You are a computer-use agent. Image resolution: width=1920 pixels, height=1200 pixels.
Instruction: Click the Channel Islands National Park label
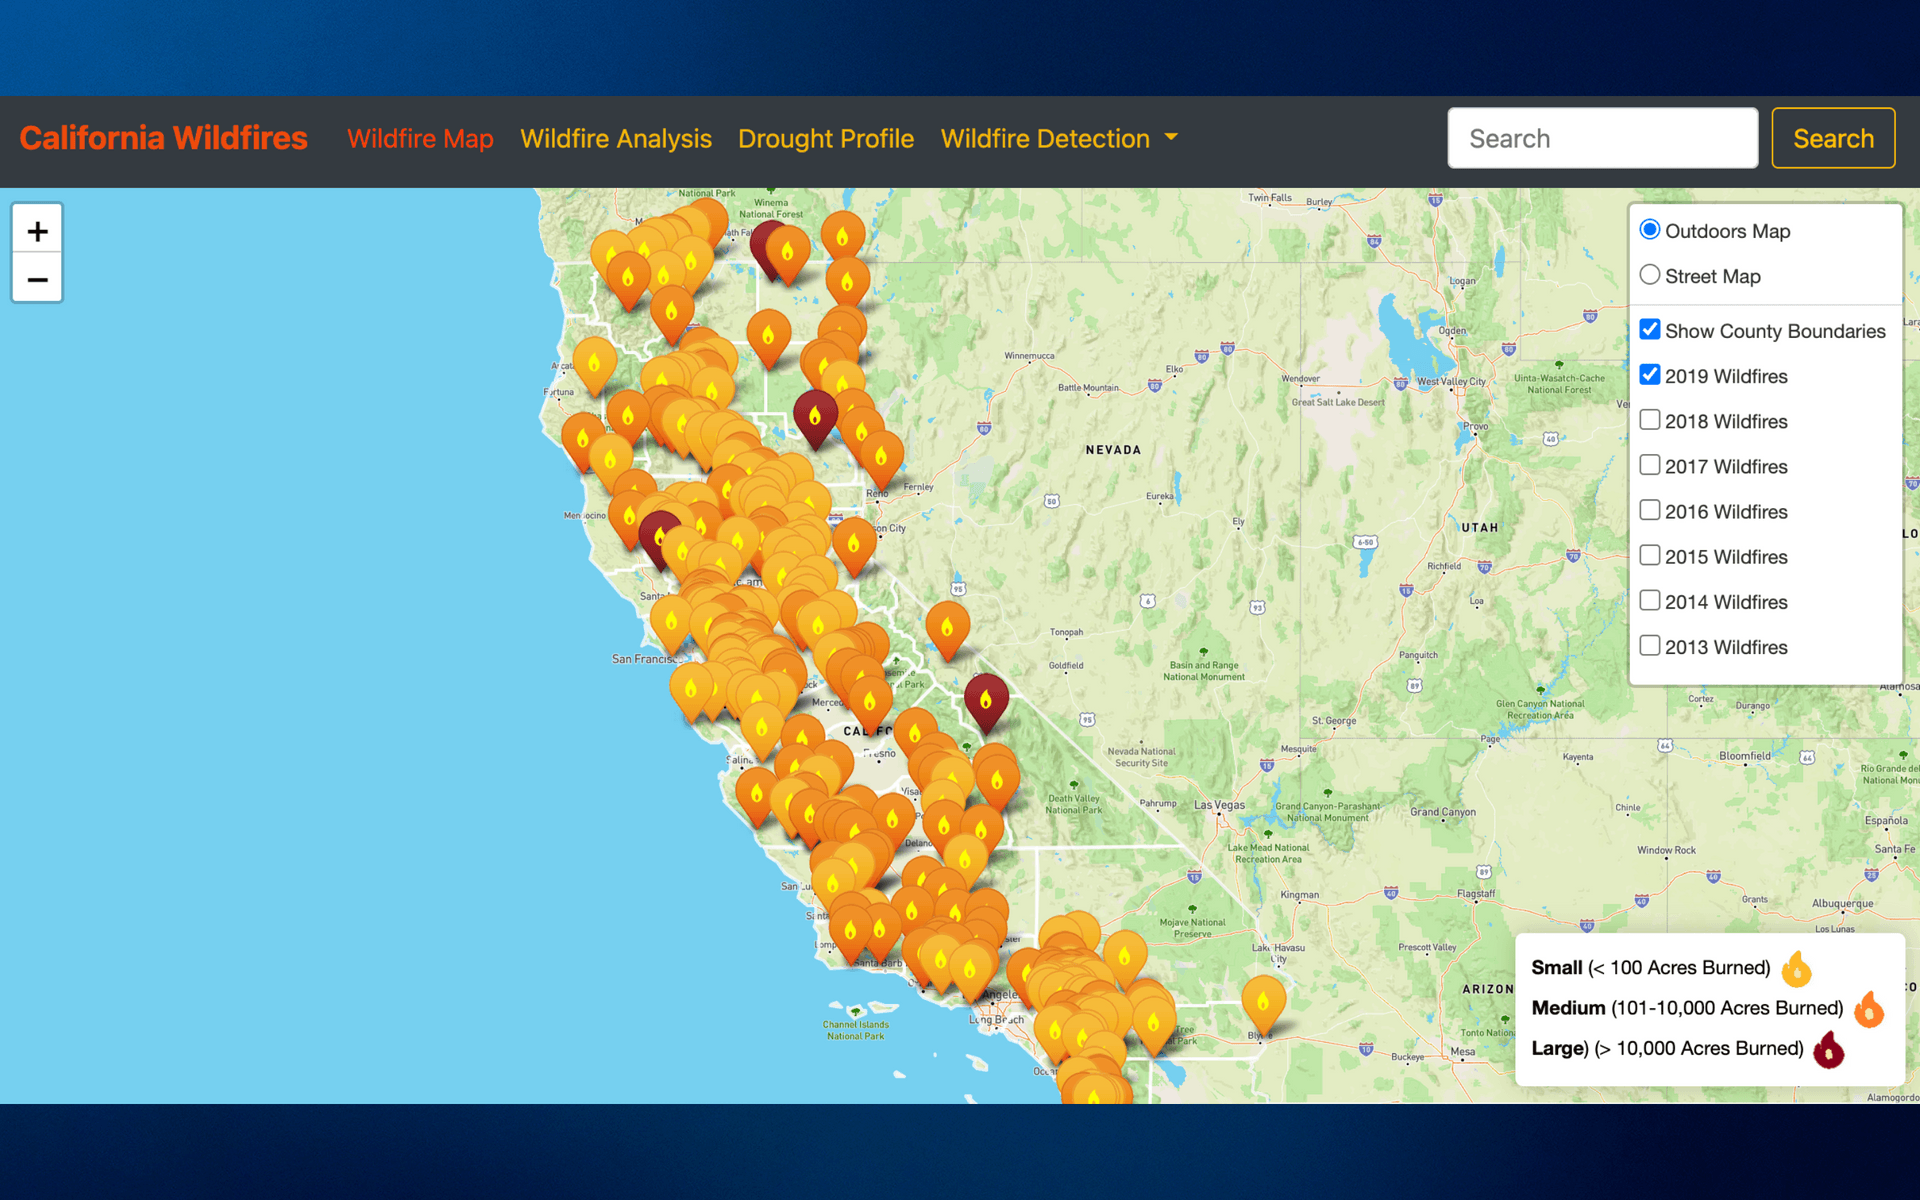tap(855, 1030)
